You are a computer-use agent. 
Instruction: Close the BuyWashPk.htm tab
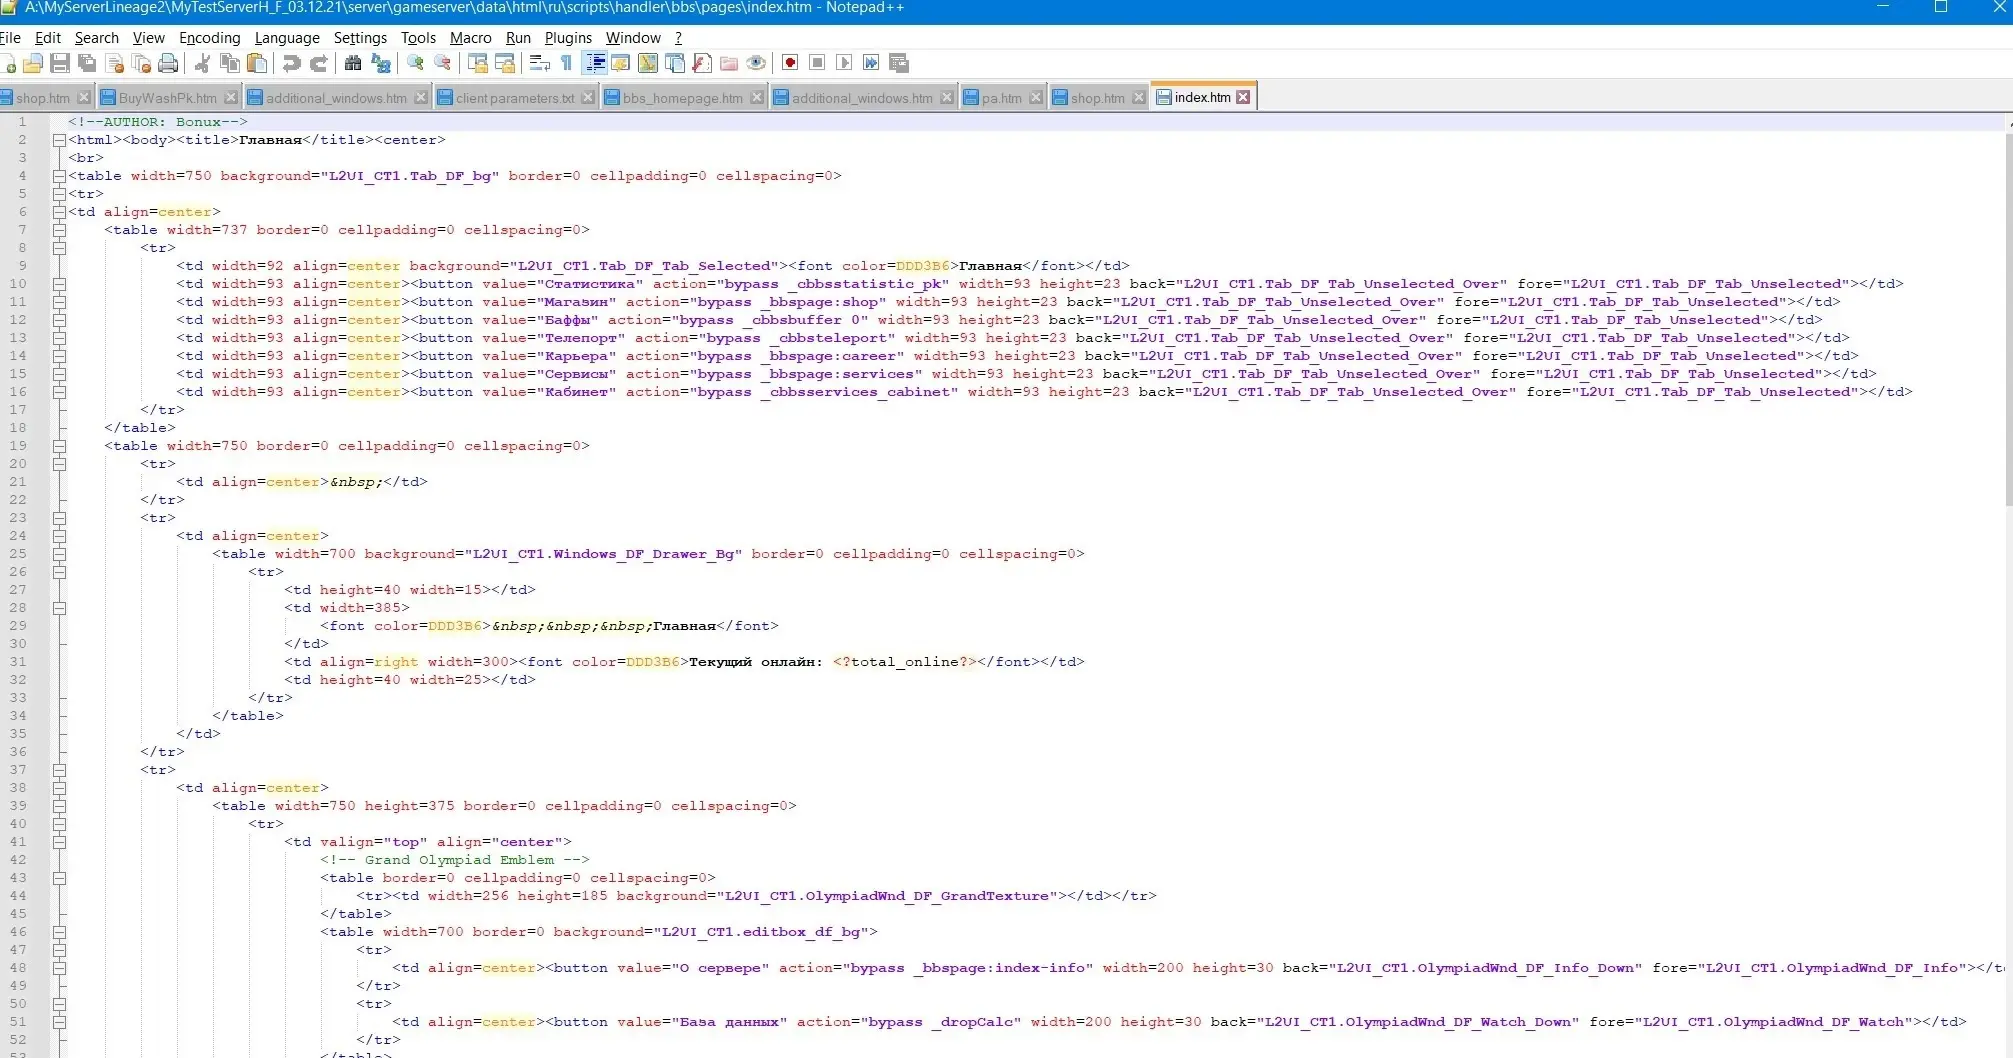231,98
